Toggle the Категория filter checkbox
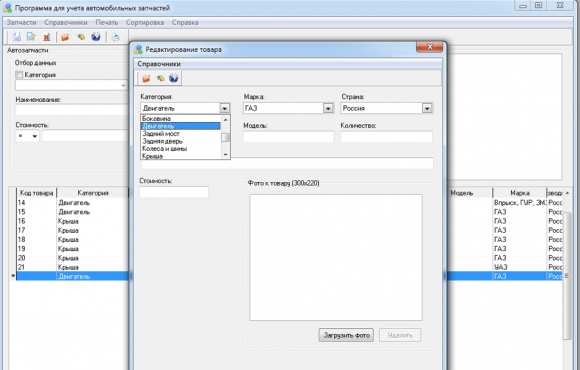 [x=19, y=75]
